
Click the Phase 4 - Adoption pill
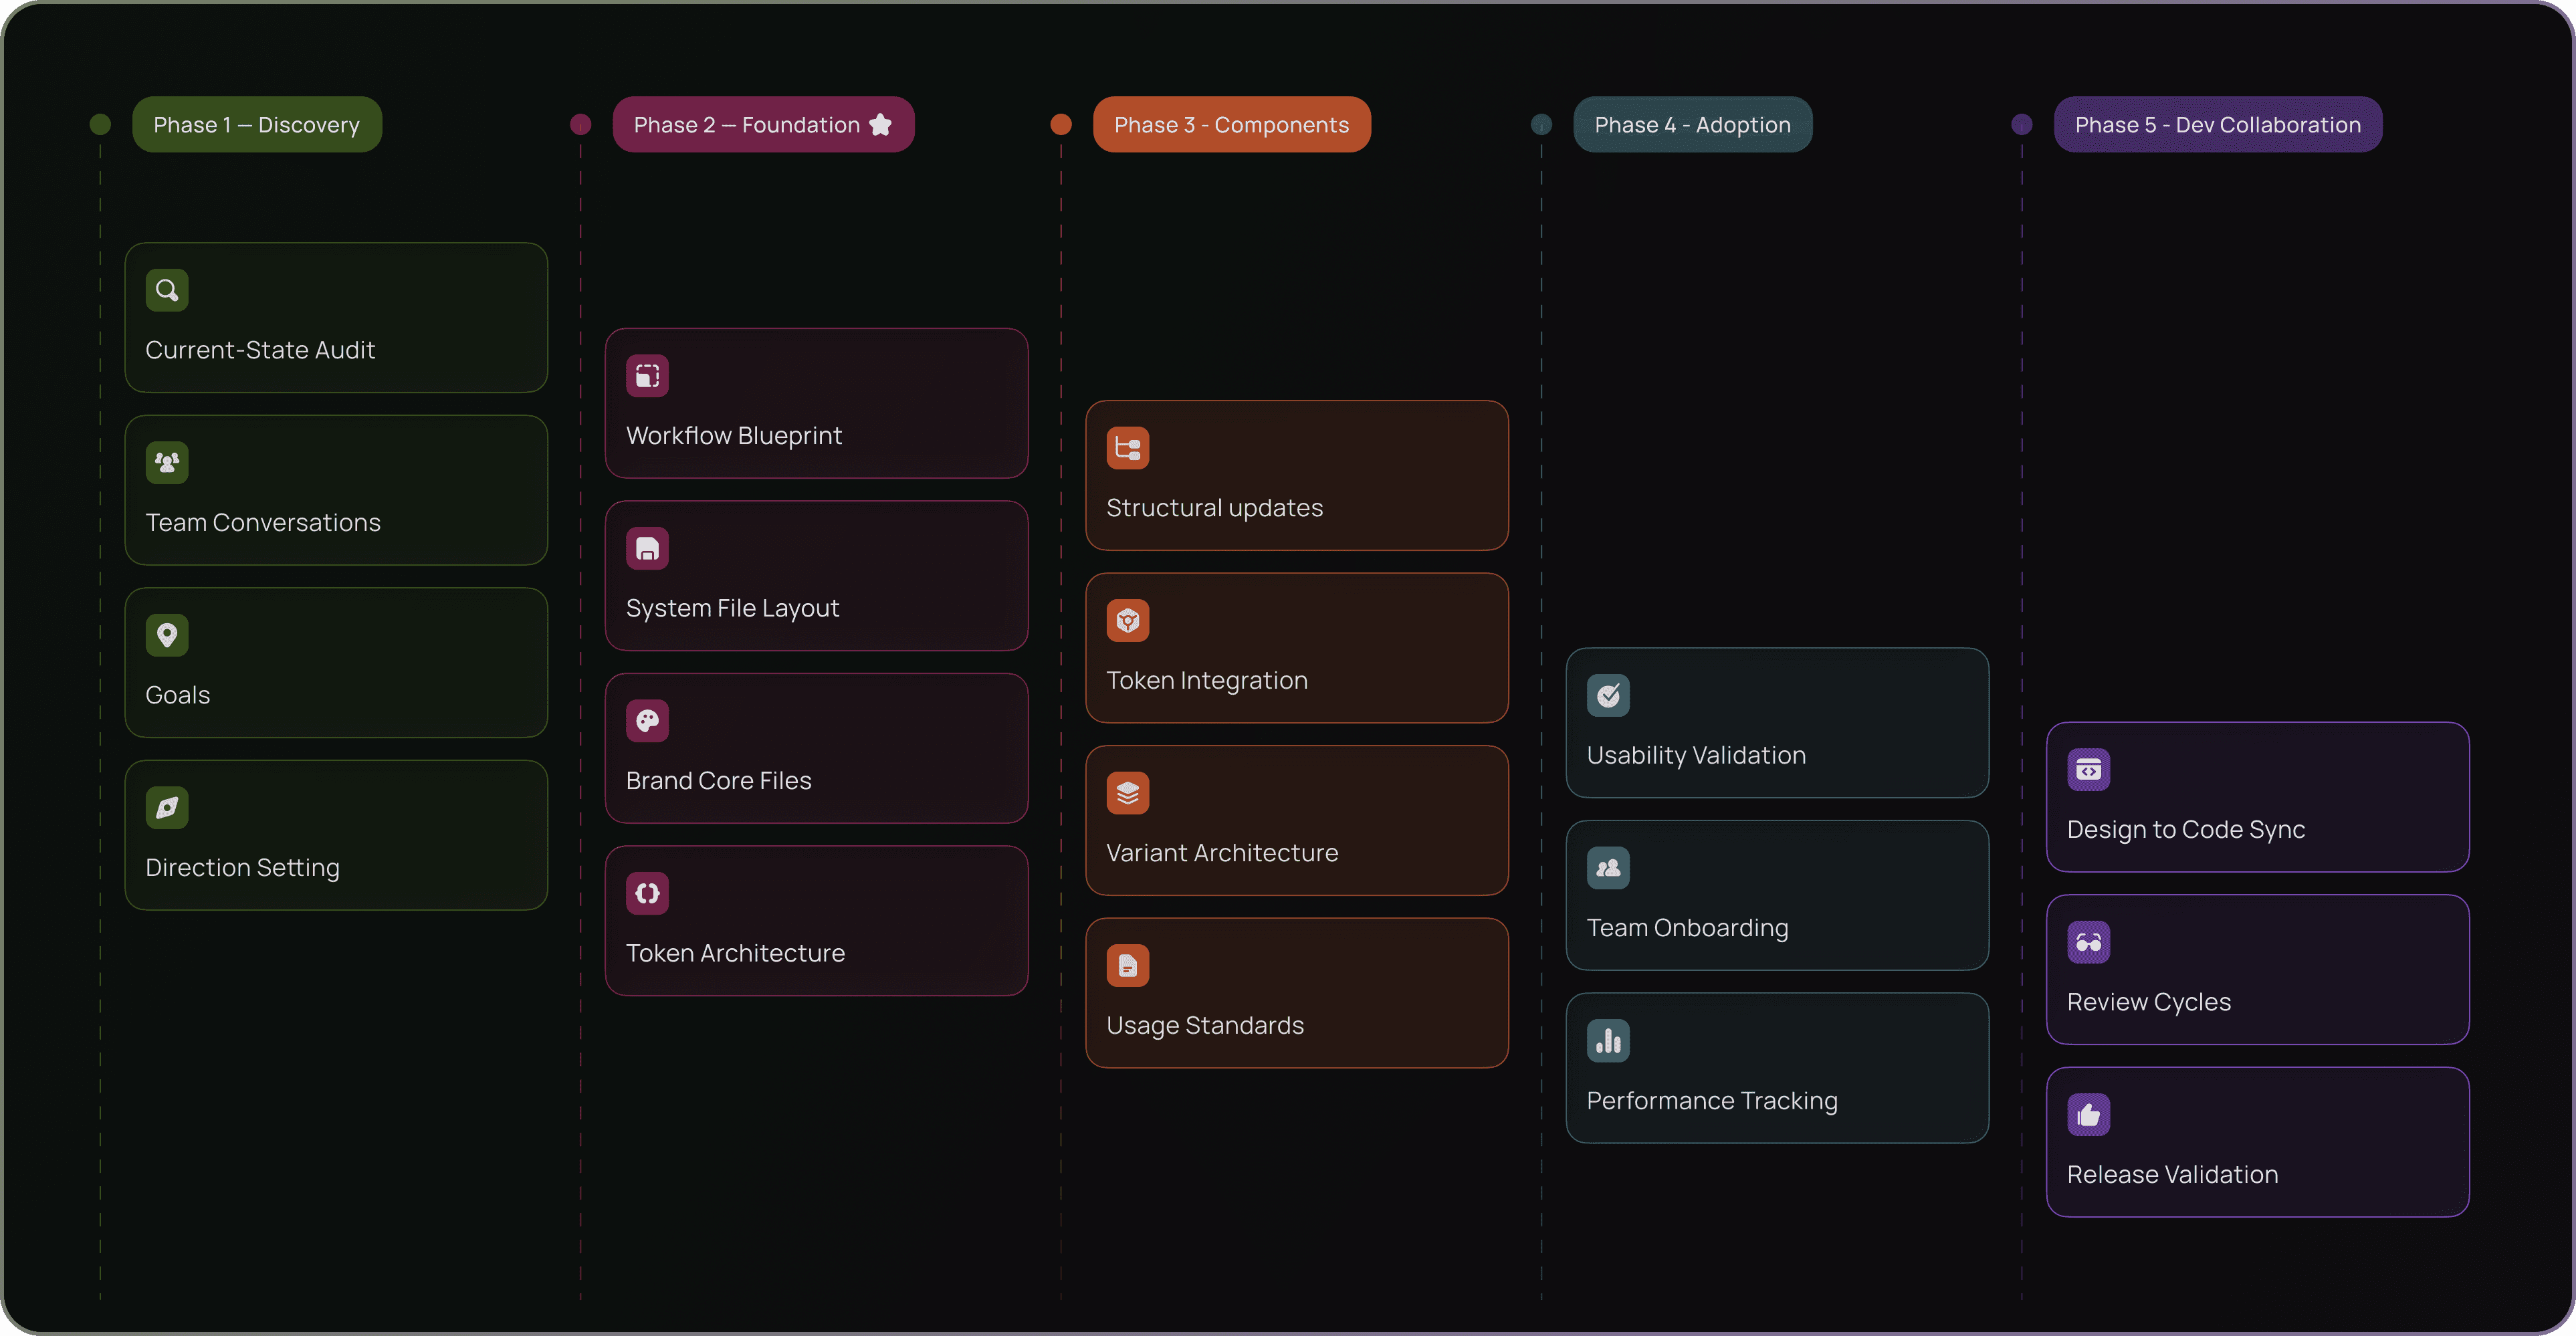[1692, 125]
